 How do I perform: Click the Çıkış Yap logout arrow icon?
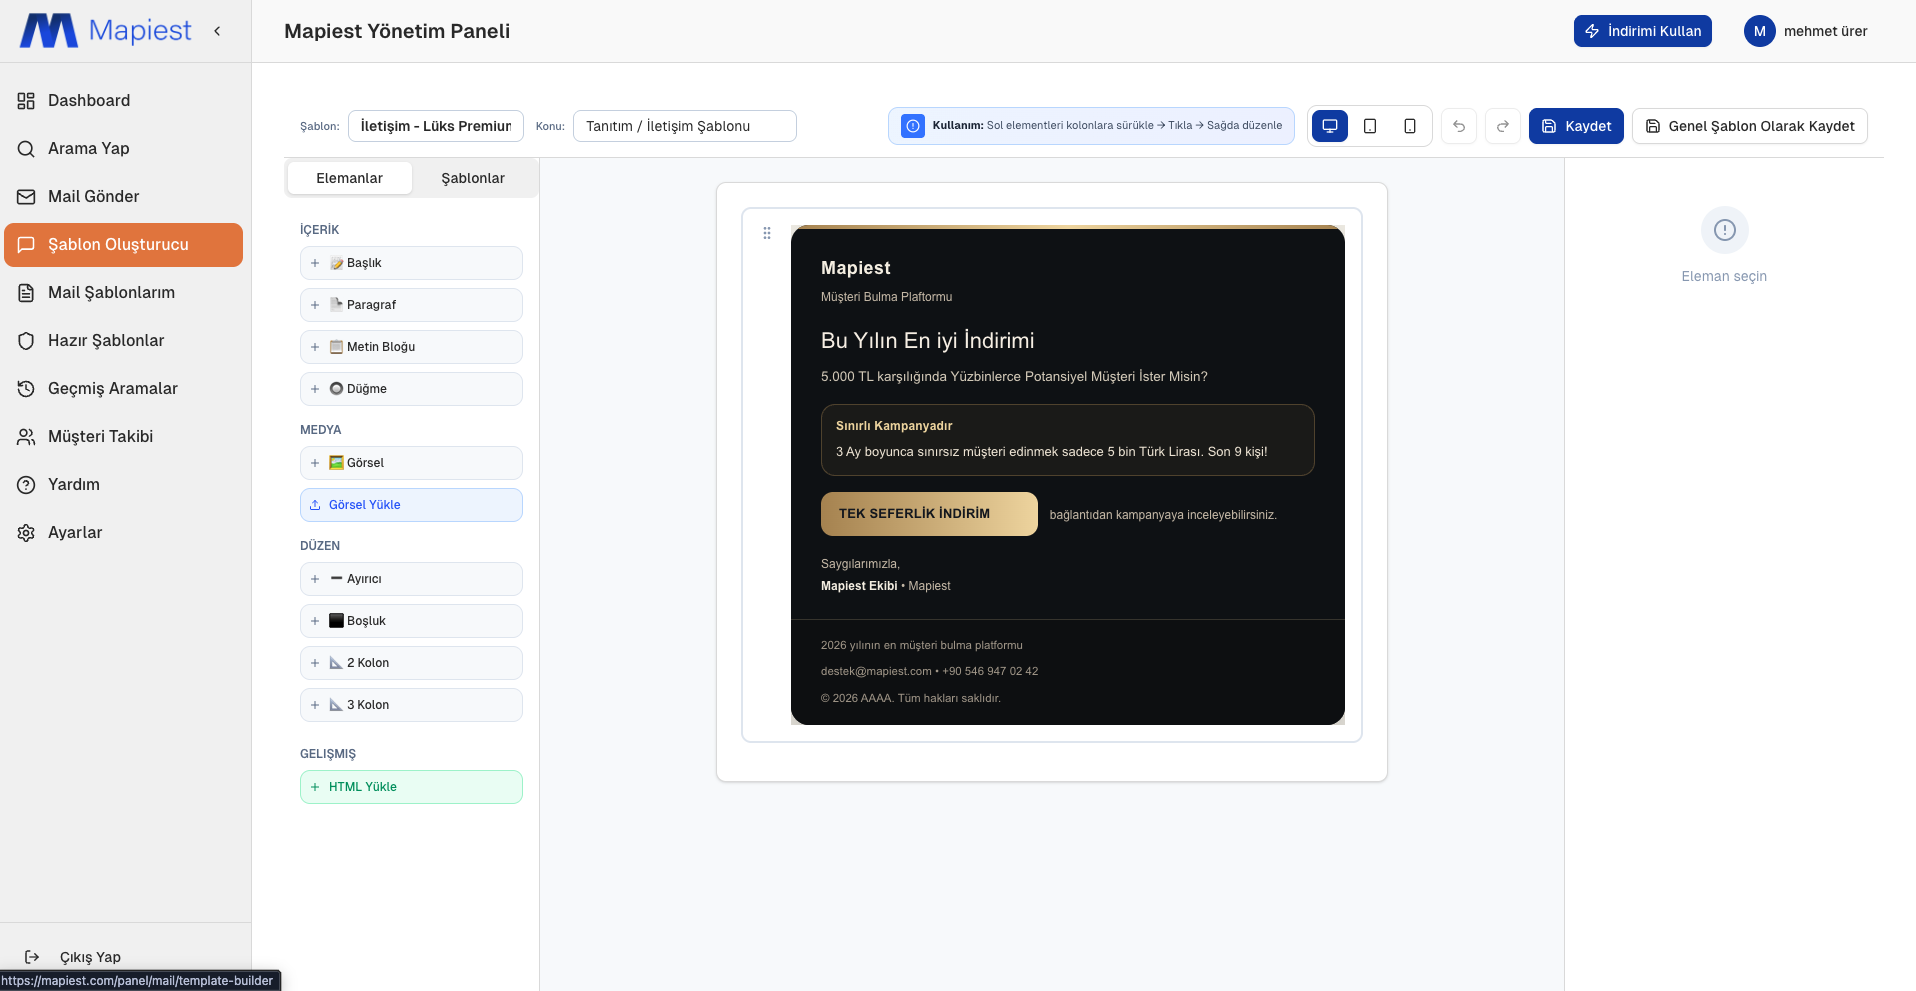[x=32, y=957]
